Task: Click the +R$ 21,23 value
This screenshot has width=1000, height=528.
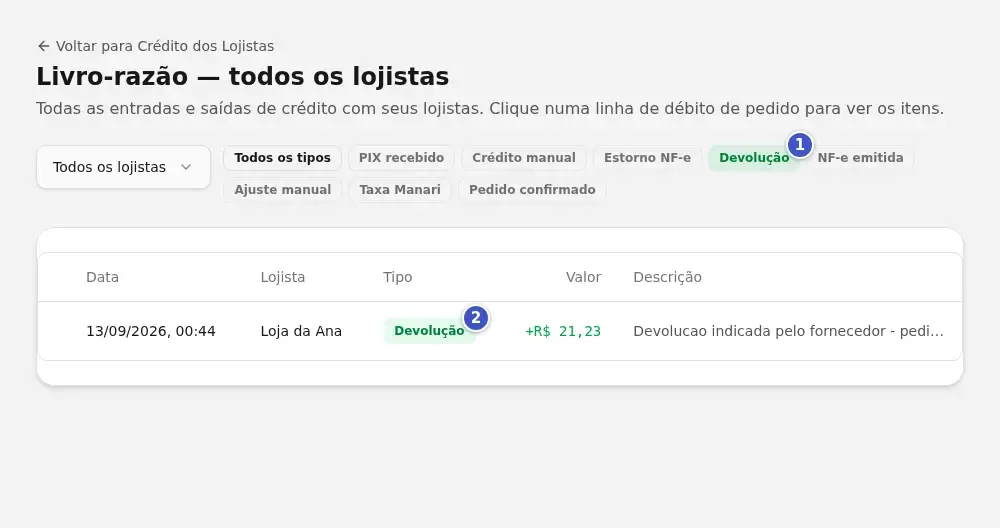Action: pyautogui.click(x=562, y=331)
